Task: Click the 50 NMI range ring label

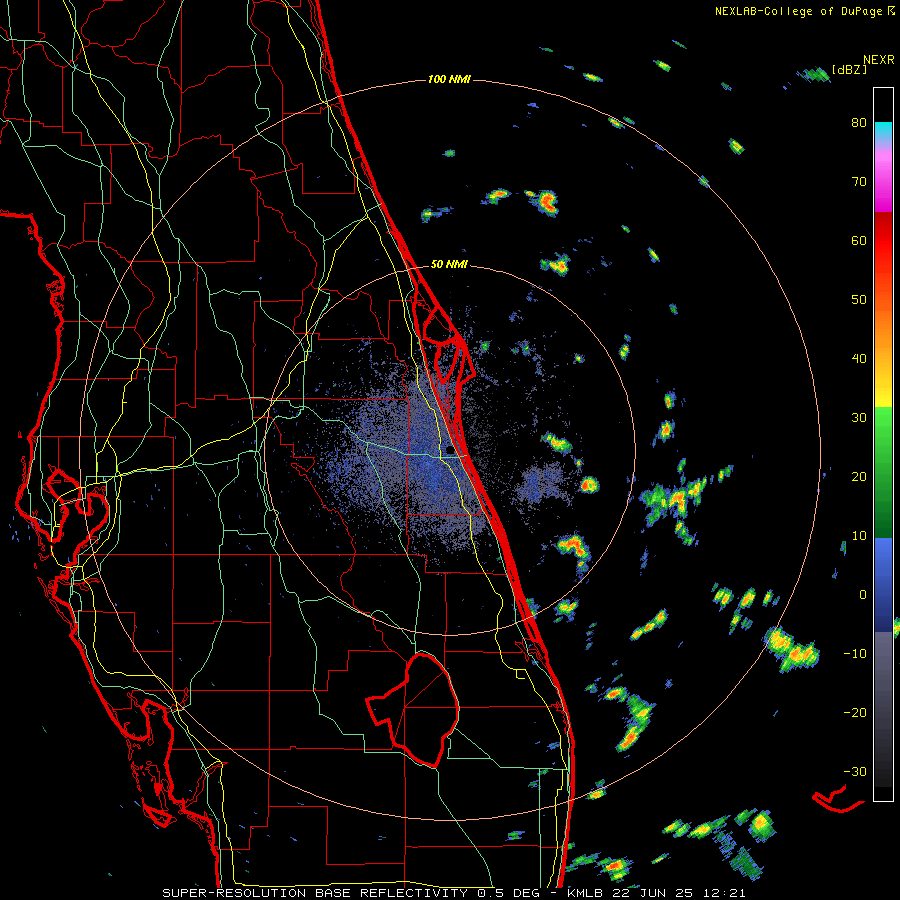Action: coord(449,265)
